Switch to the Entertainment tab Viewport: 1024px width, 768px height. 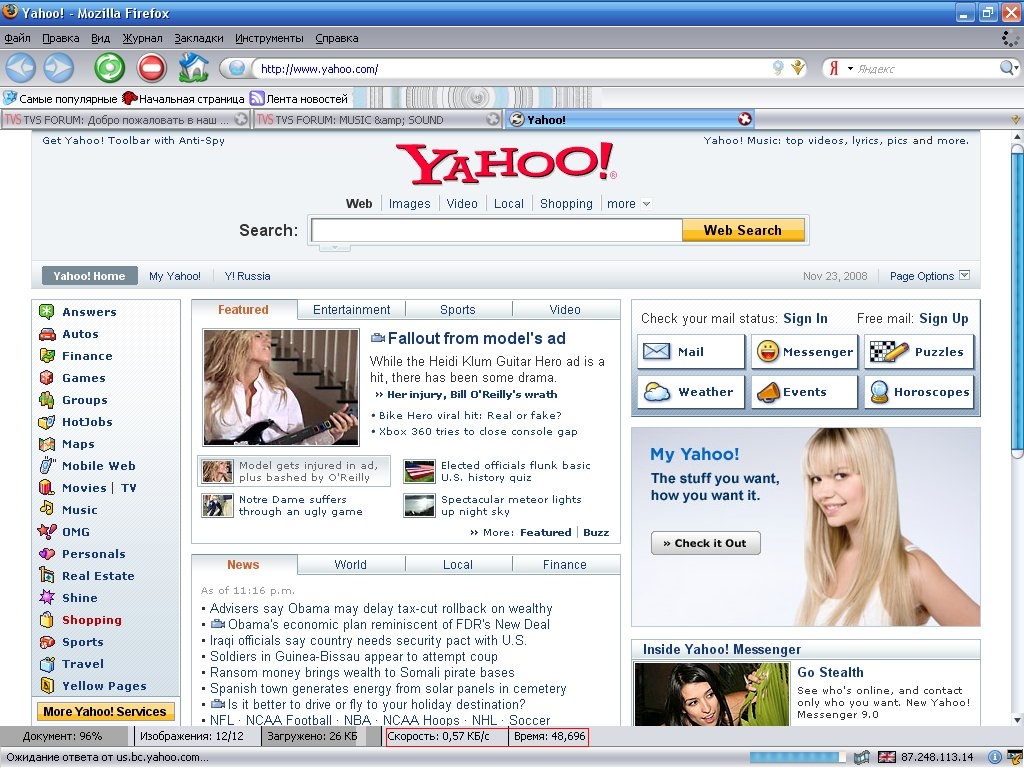pos(351,310)
